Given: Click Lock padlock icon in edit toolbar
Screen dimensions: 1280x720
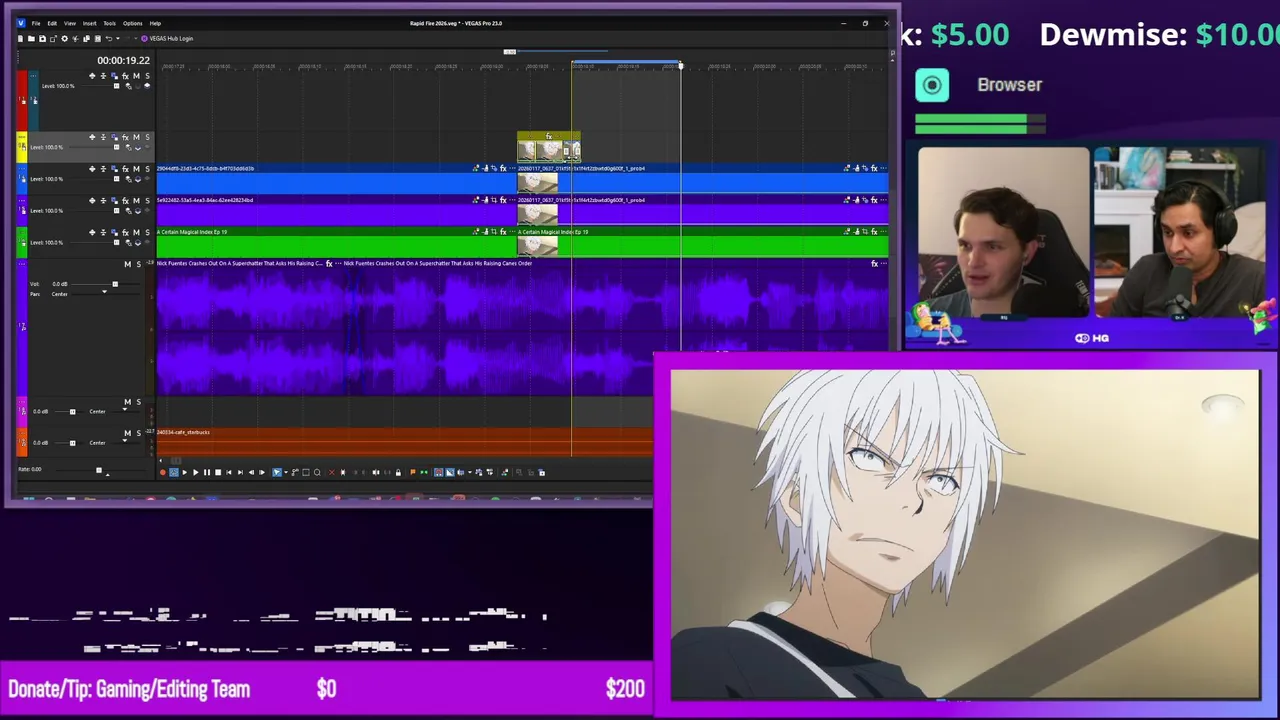Looking at the screenshot, I should coord(398,472).
